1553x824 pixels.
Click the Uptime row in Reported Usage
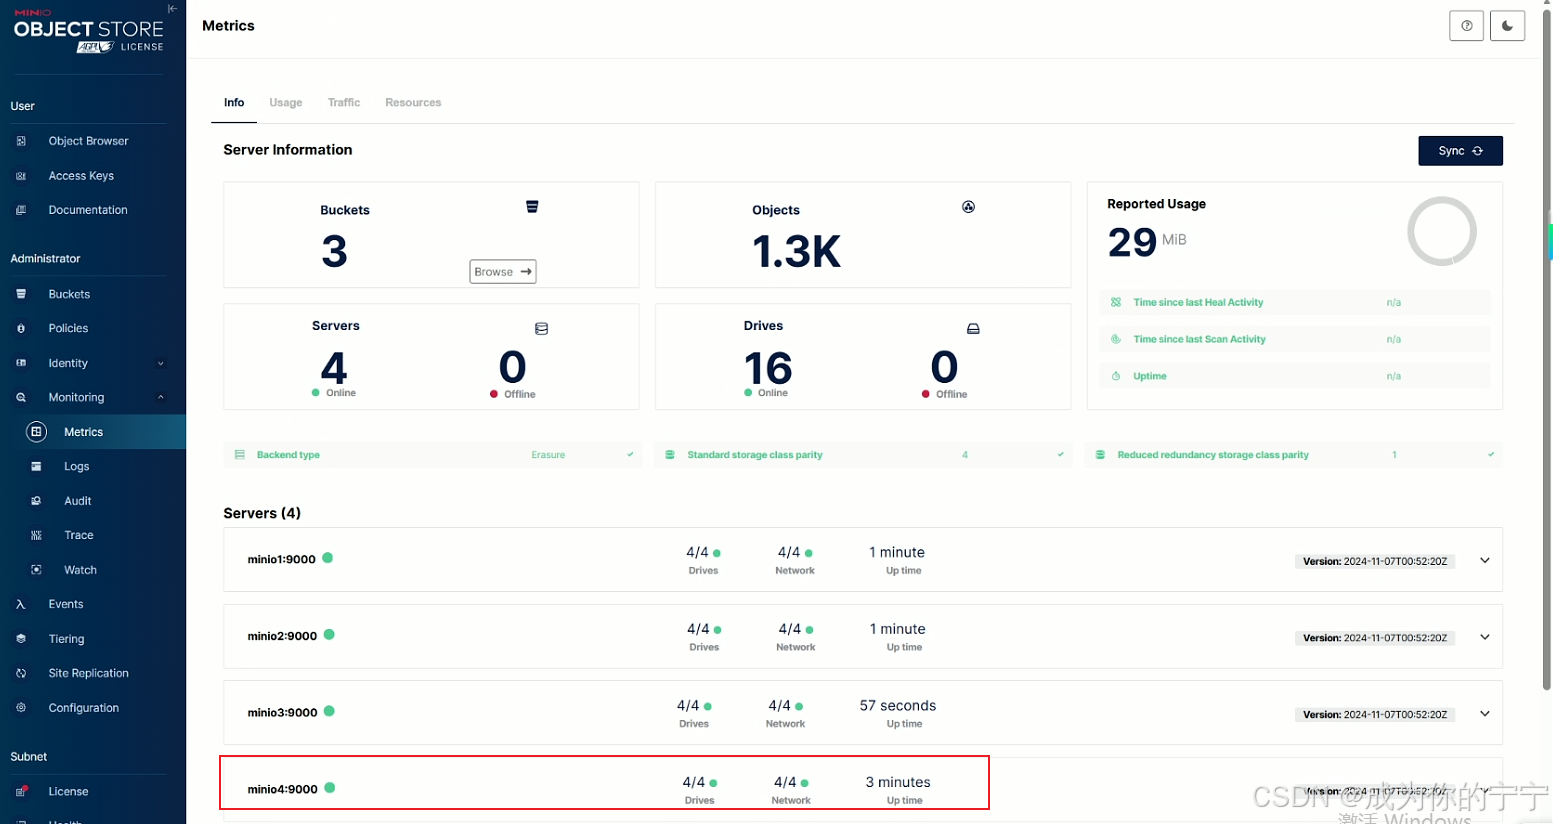1295,376
